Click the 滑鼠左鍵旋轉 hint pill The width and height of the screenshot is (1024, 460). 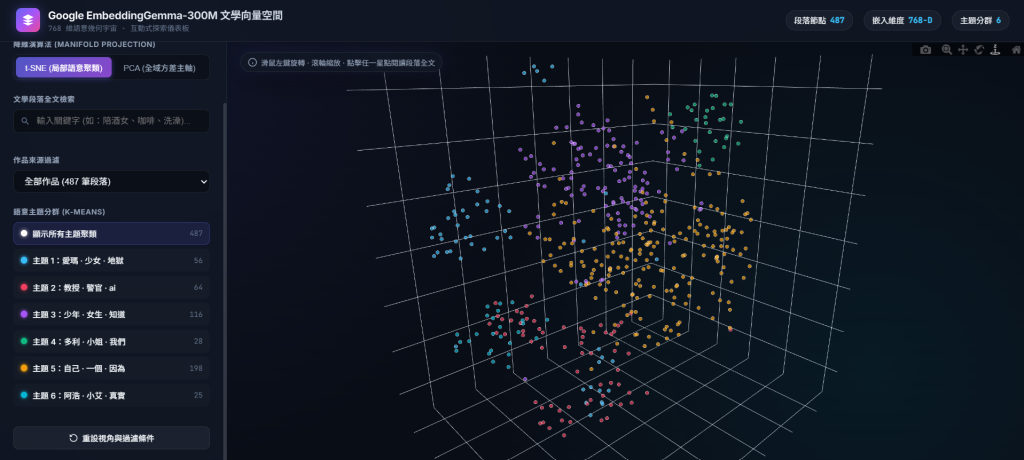click(341, 63)
